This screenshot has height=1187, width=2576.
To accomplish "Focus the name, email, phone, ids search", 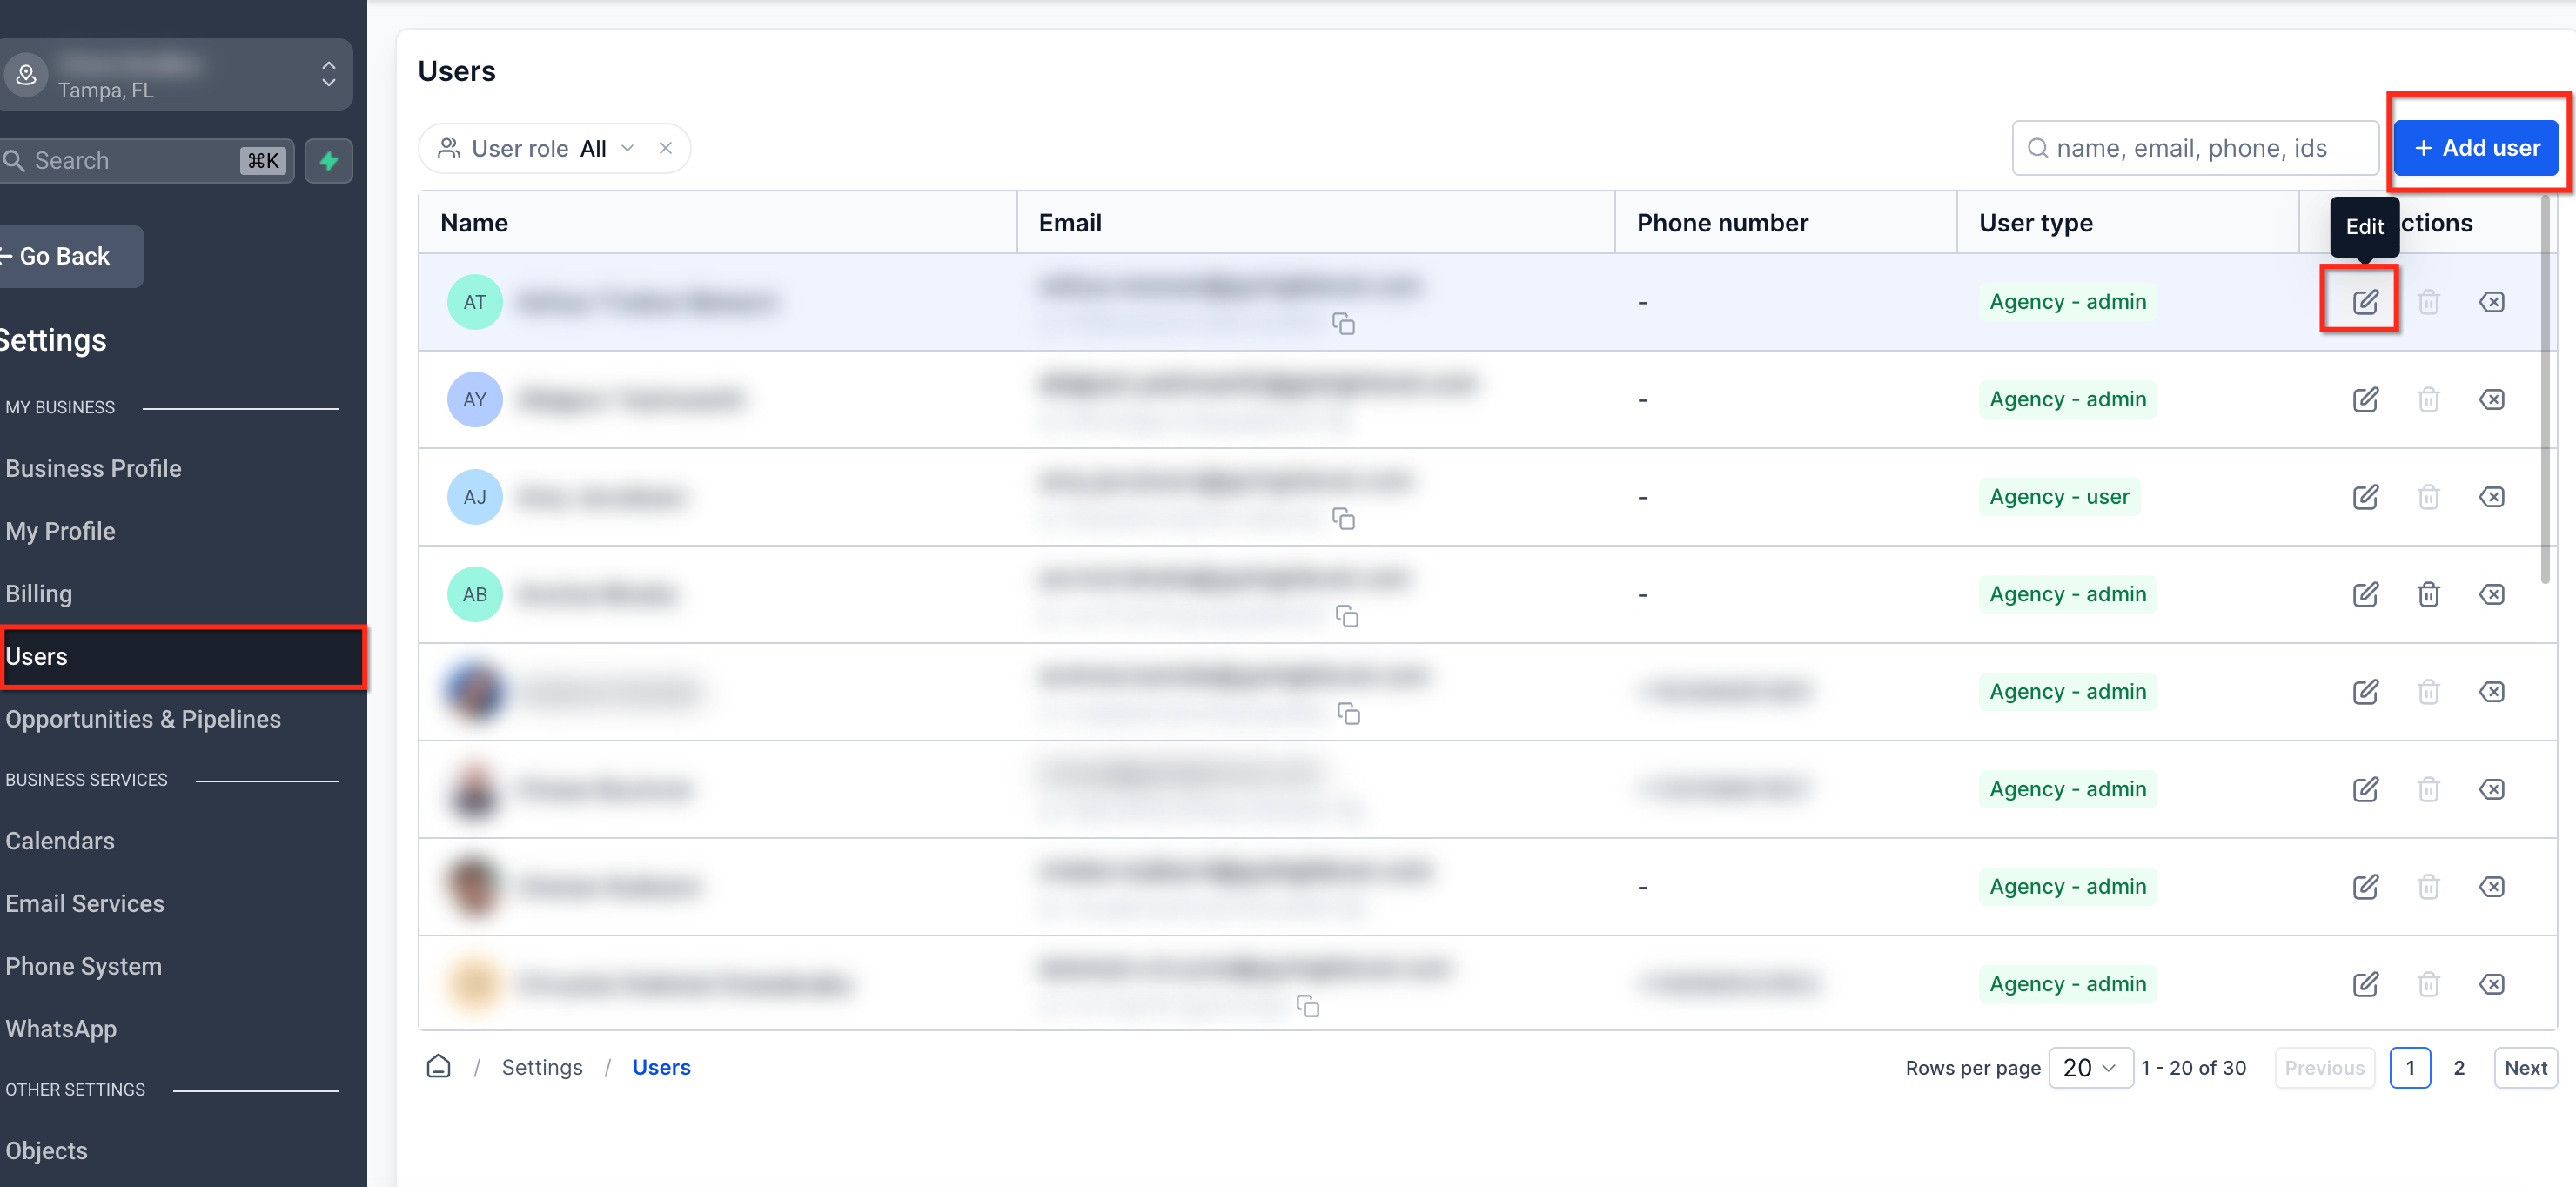I will pyautogui.click(x=2195, y=148).
